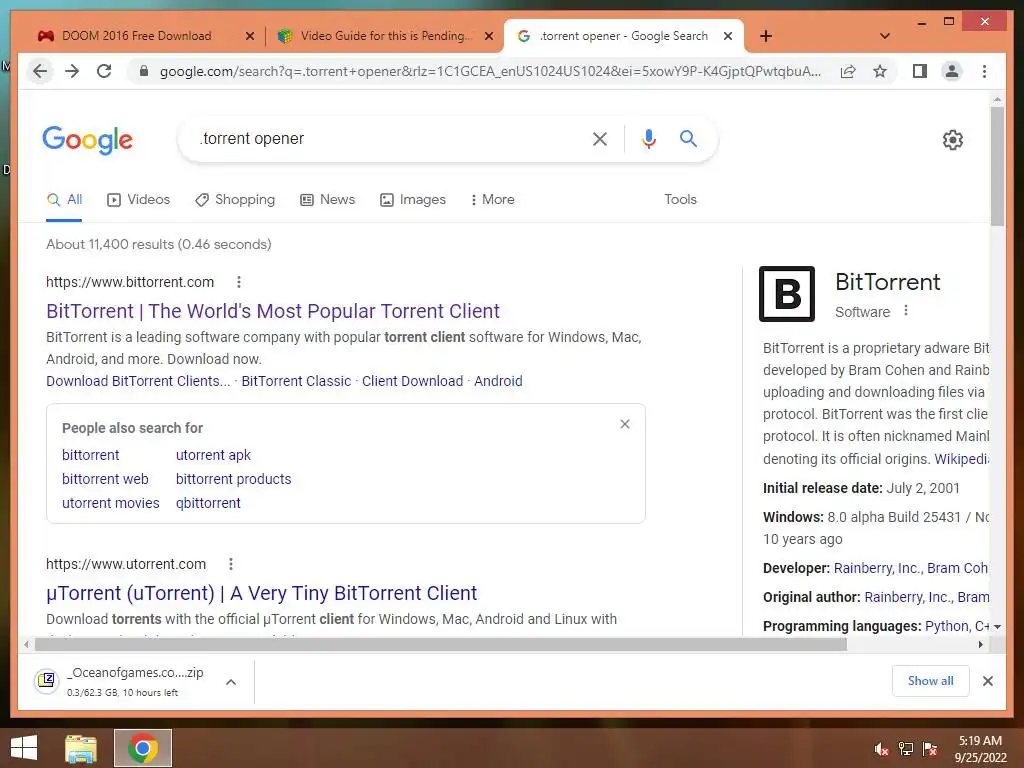Viewport: 1024px width, 768px height.
Task: Open Chrome side panel
Action: [920, 71]
